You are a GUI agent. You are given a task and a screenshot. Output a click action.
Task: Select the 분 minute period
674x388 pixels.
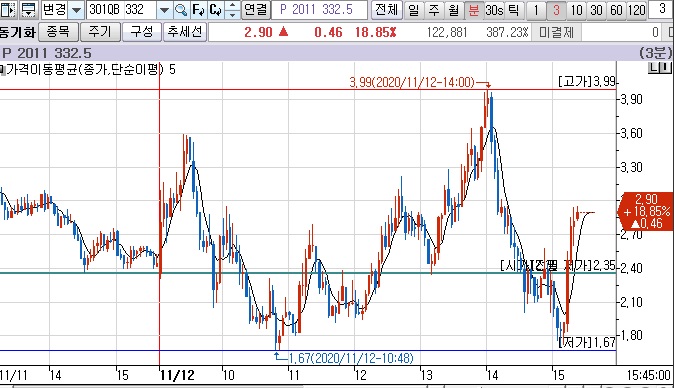click(x=474, y=10)
